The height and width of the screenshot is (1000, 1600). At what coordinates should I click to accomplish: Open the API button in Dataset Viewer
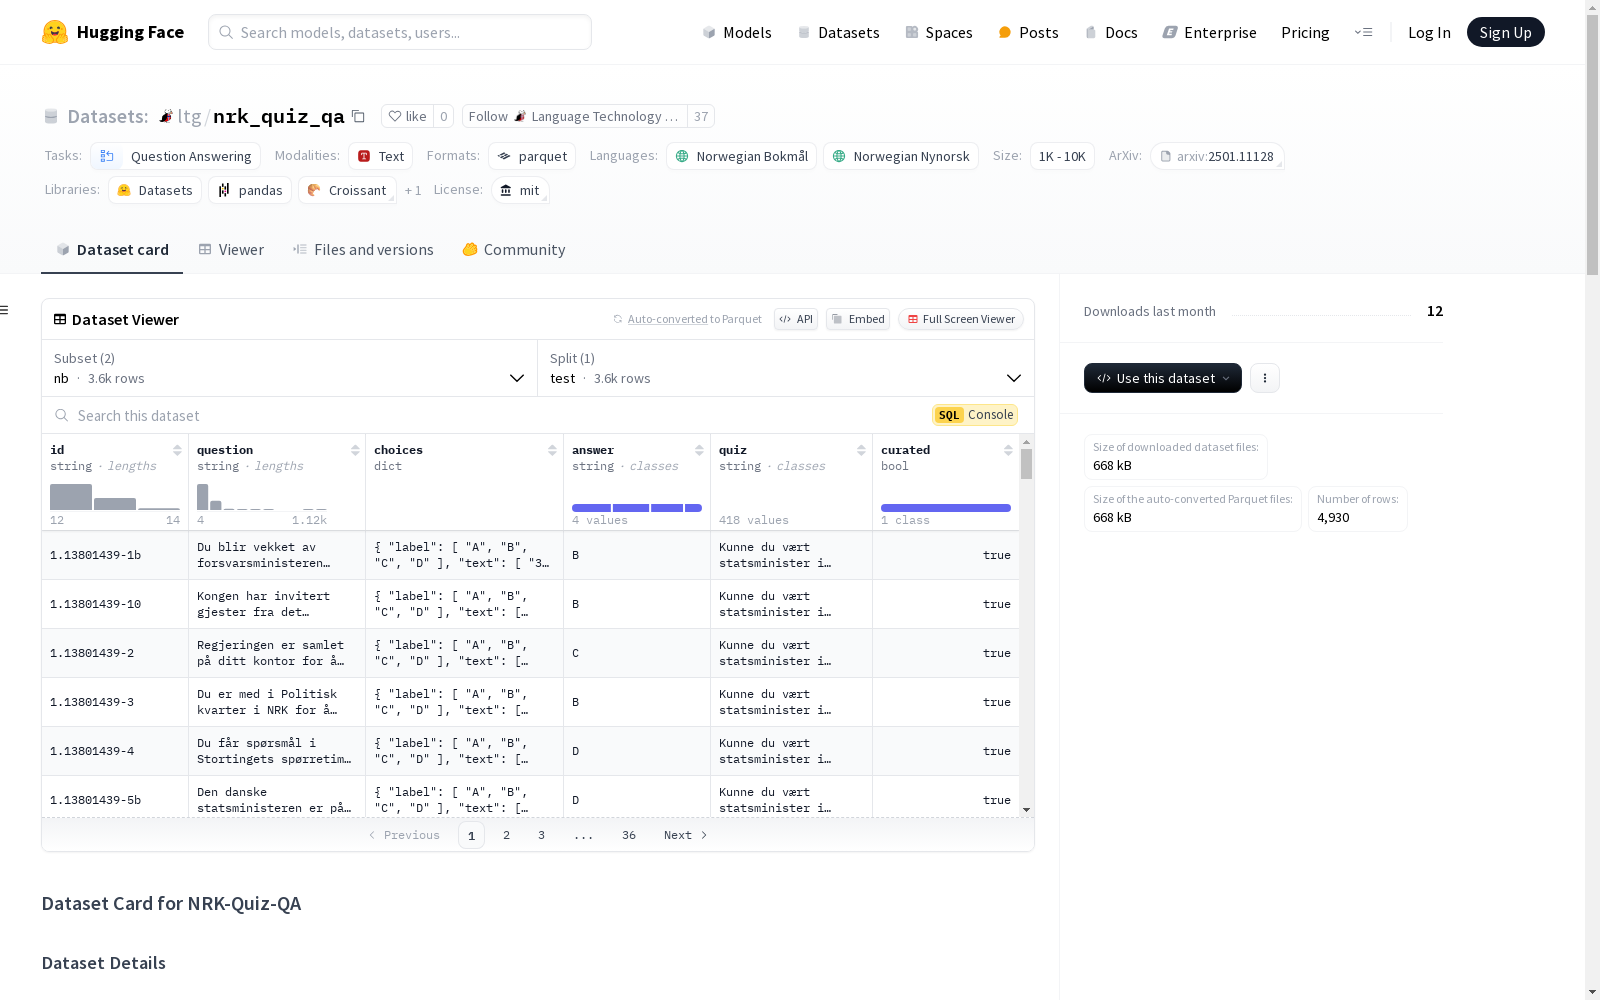[795, 319]
